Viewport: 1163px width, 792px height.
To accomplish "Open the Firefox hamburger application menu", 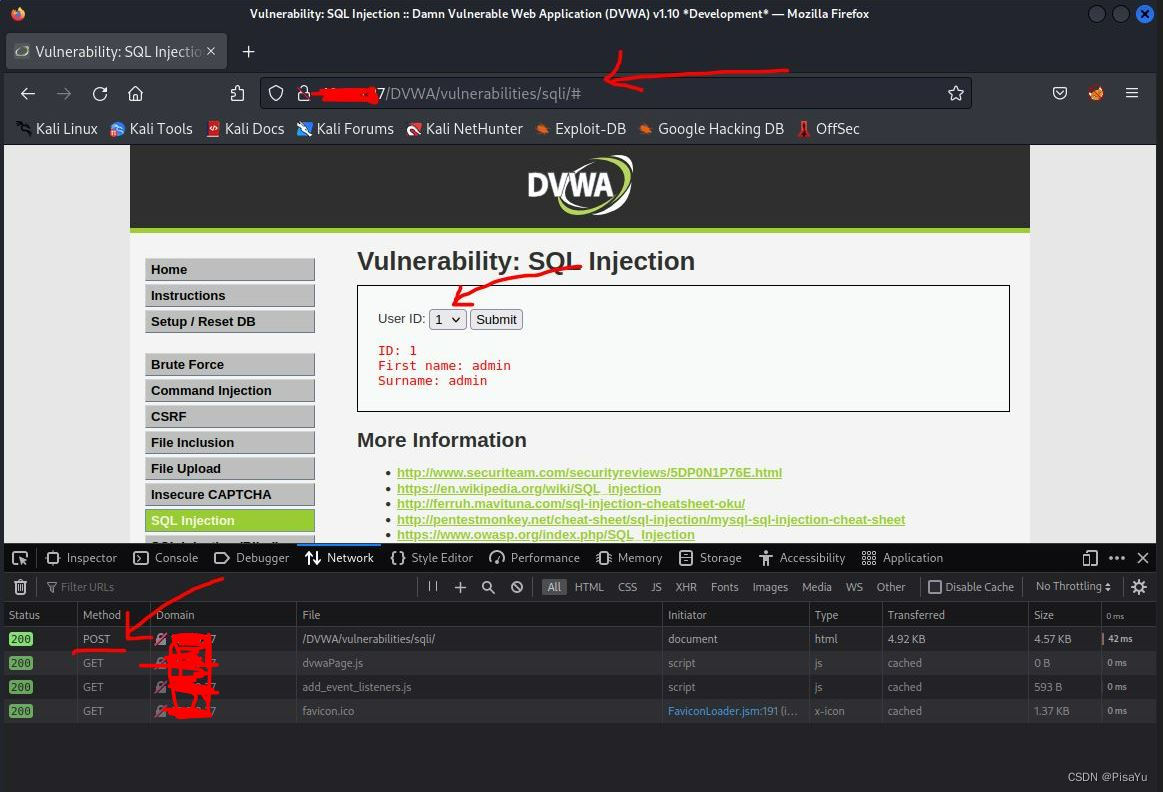I will point(1132,93).
